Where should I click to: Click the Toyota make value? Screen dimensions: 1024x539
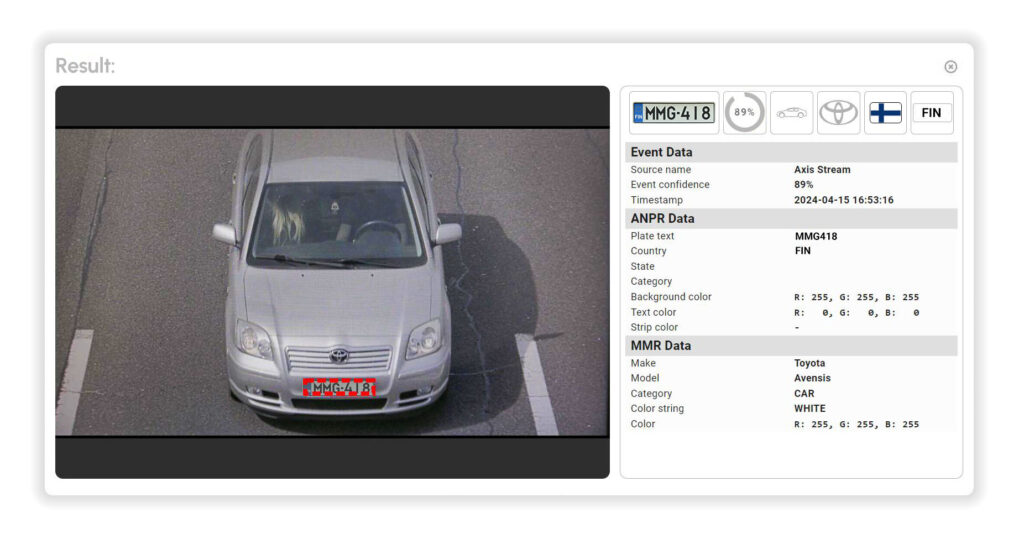pyautogui.click(x=810, y=363)
